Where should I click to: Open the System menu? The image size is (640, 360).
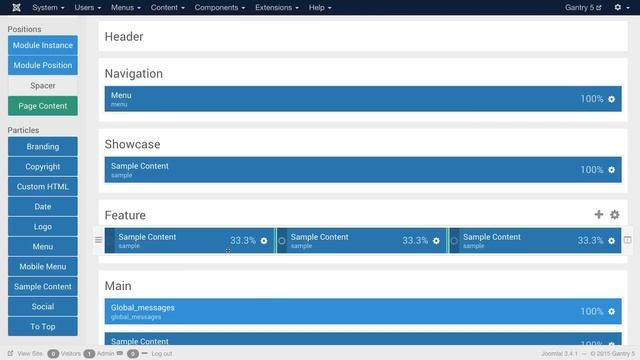(48, 7)
